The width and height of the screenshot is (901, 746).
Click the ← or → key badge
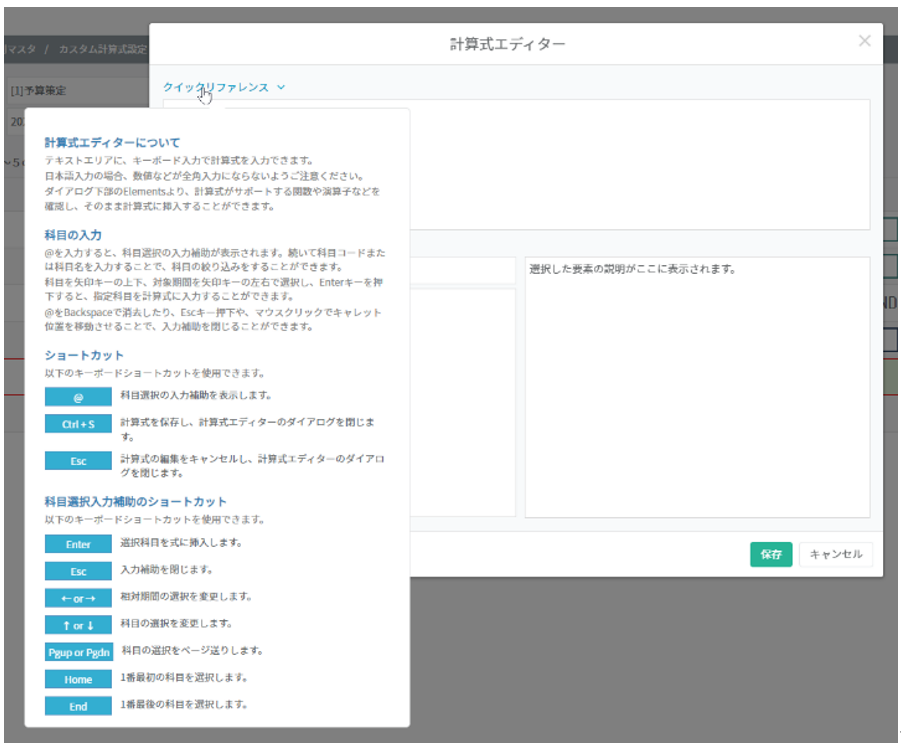pyautogui.click(x=78, y=599)
